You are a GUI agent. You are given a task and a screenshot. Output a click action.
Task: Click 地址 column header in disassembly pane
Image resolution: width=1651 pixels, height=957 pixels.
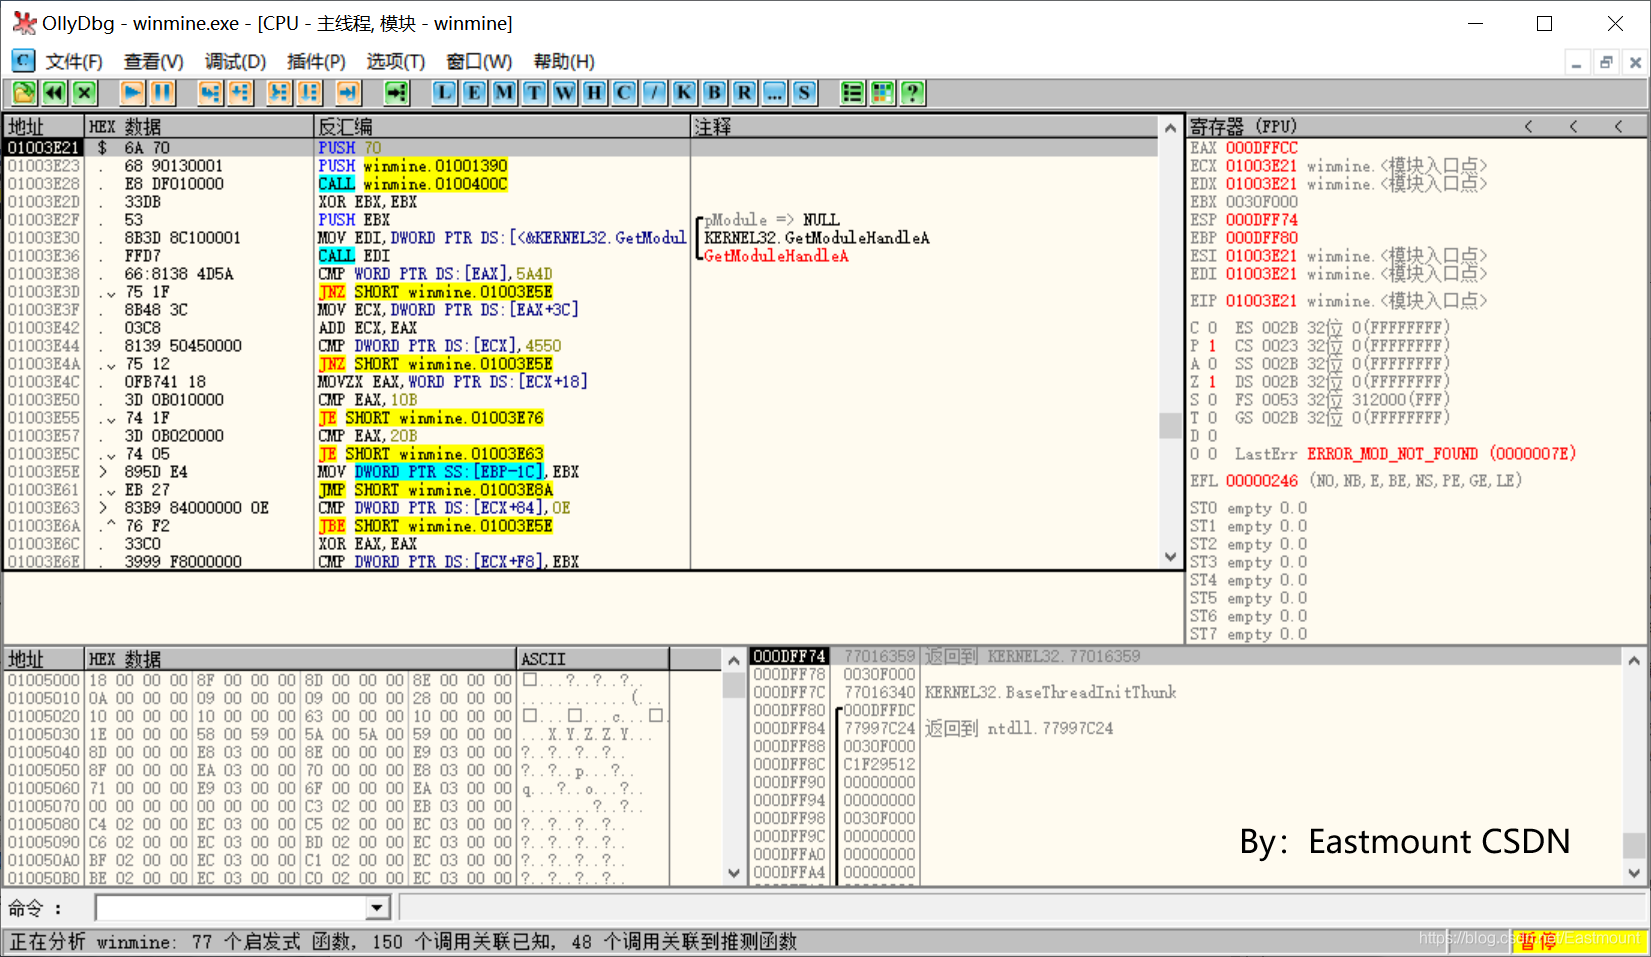click(x=44, y=127)
